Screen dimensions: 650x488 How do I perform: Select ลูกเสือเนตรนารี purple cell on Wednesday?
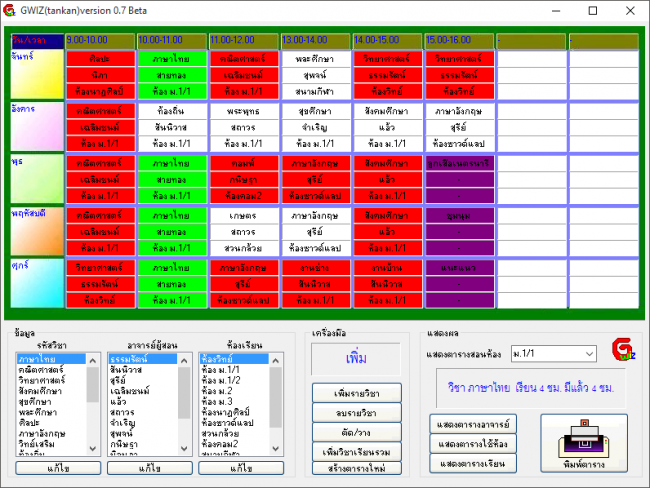(x=459, y=163)
